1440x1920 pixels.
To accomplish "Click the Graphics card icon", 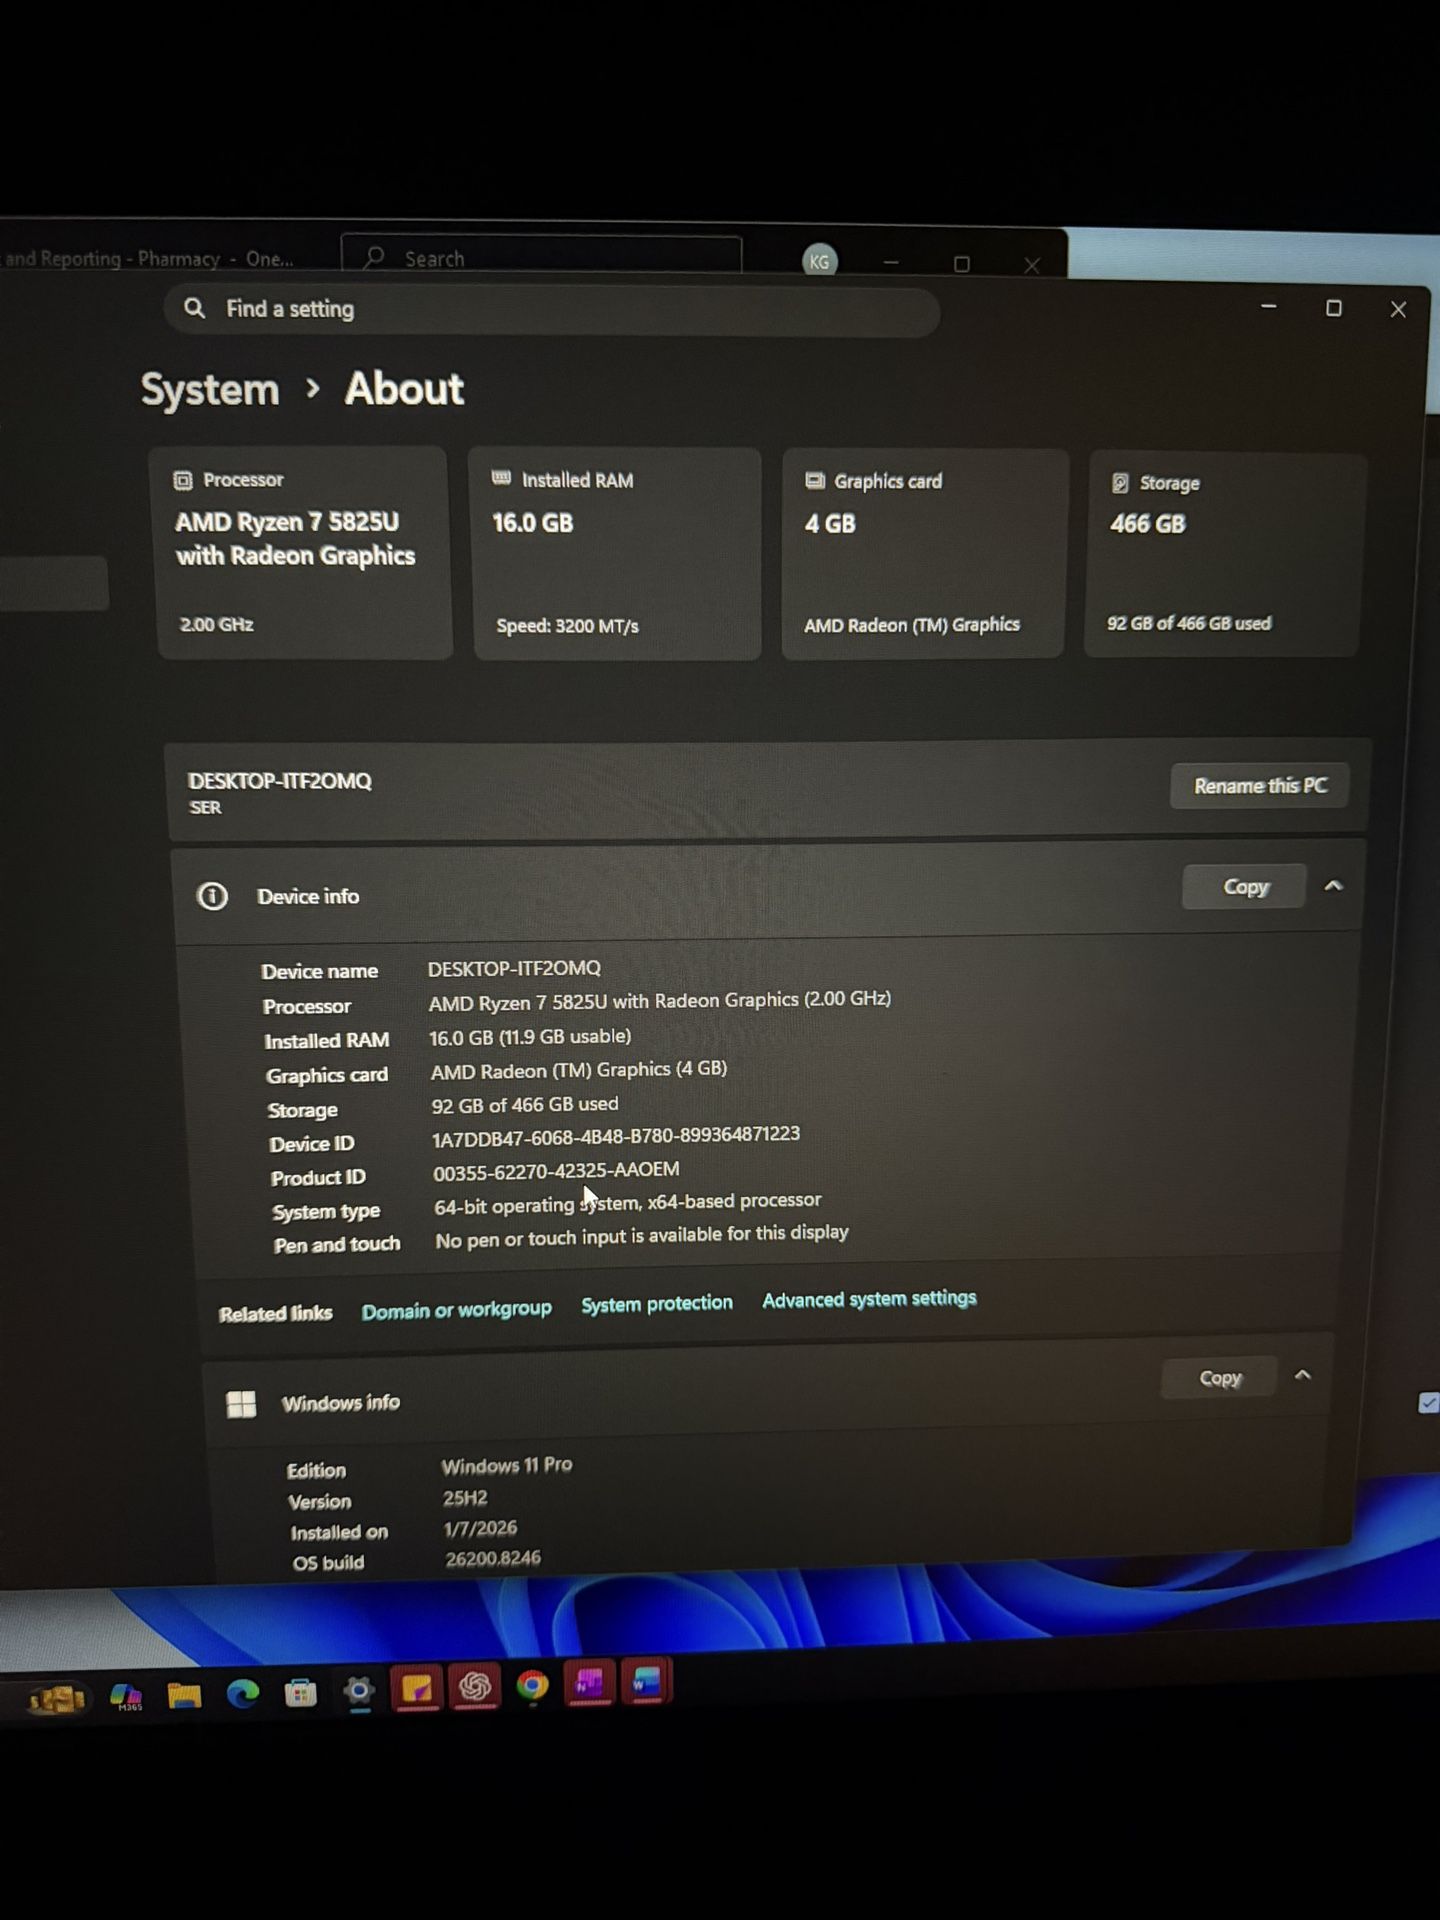I will [815, 481].
